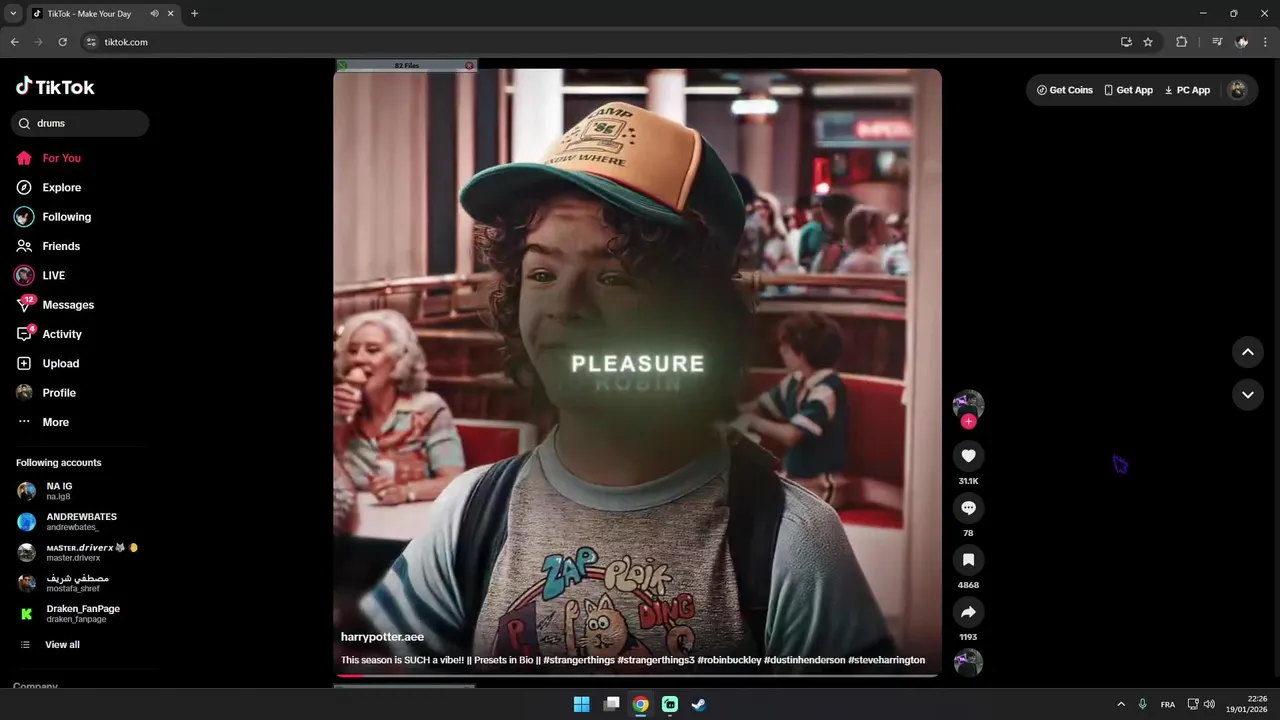This screenshot has width=1280, height=720.
Task: Click the PC App download button
Action: pos(1187,90)
